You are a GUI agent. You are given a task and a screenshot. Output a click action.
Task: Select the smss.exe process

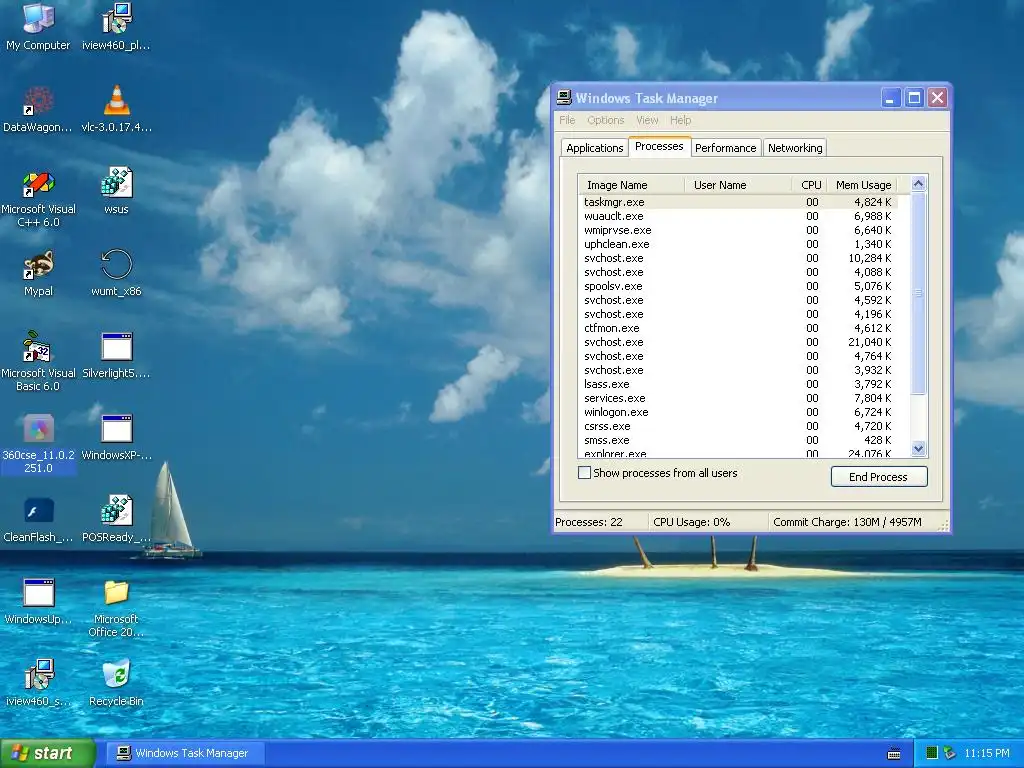coord(738,440)
